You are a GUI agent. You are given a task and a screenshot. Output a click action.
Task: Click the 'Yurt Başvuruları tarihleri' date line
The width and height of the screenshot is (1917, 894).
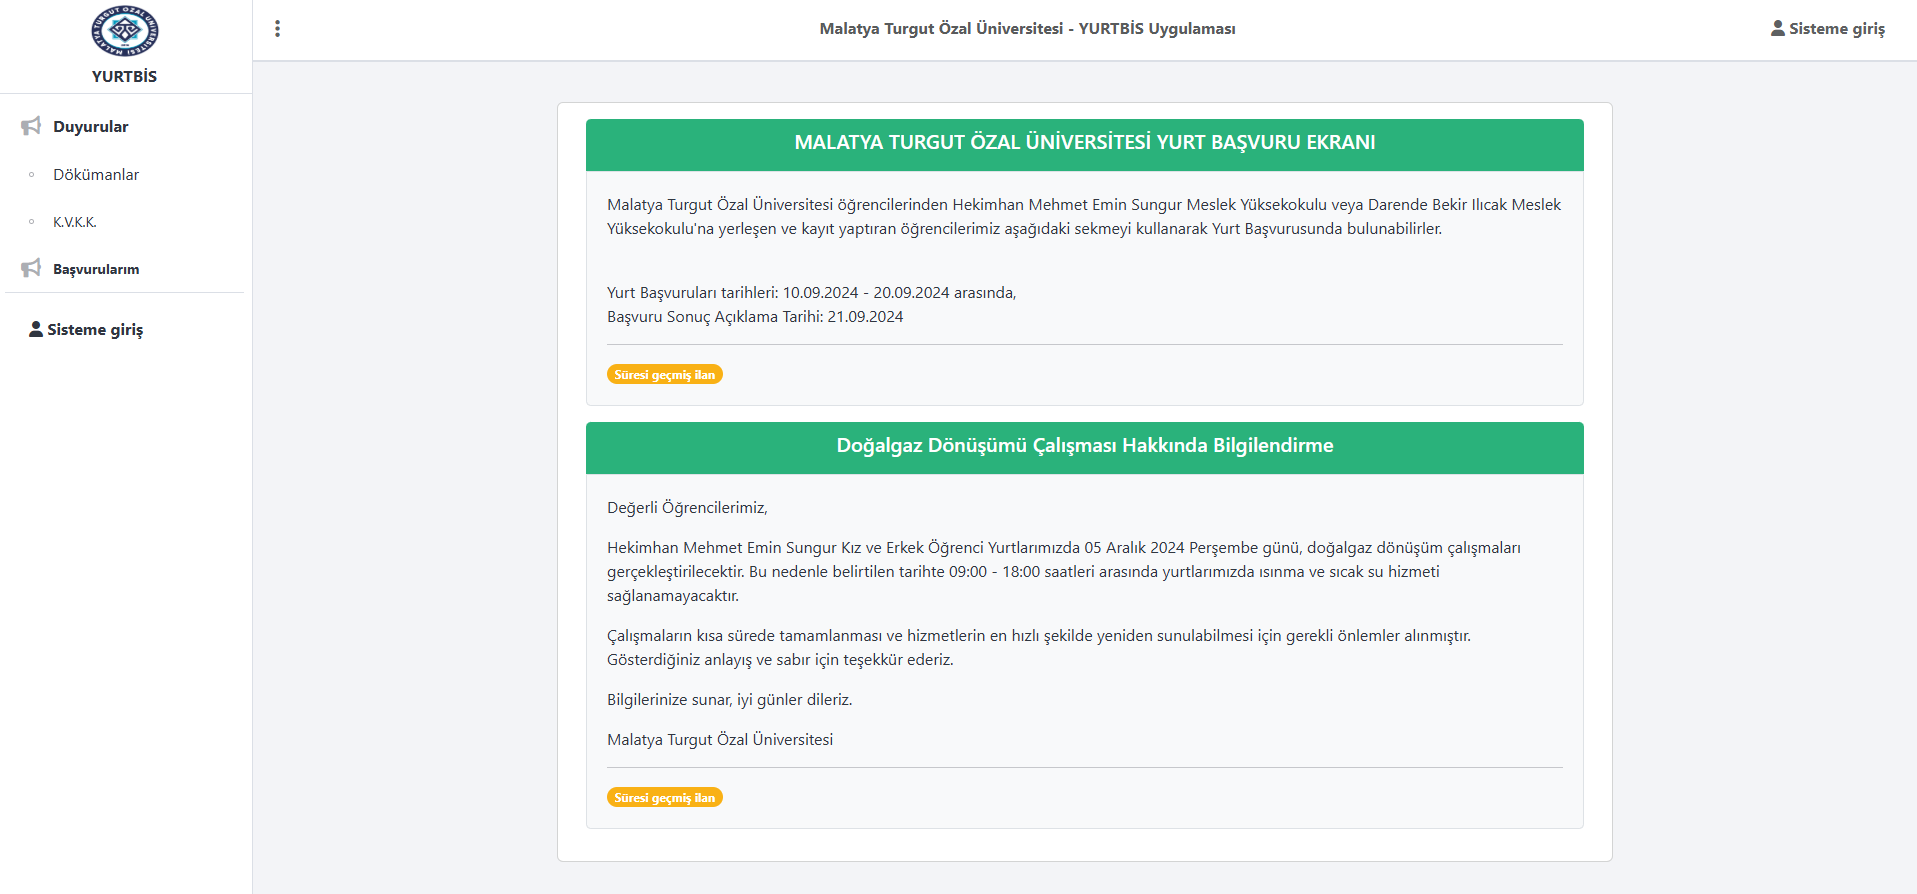tap(811, 293)
